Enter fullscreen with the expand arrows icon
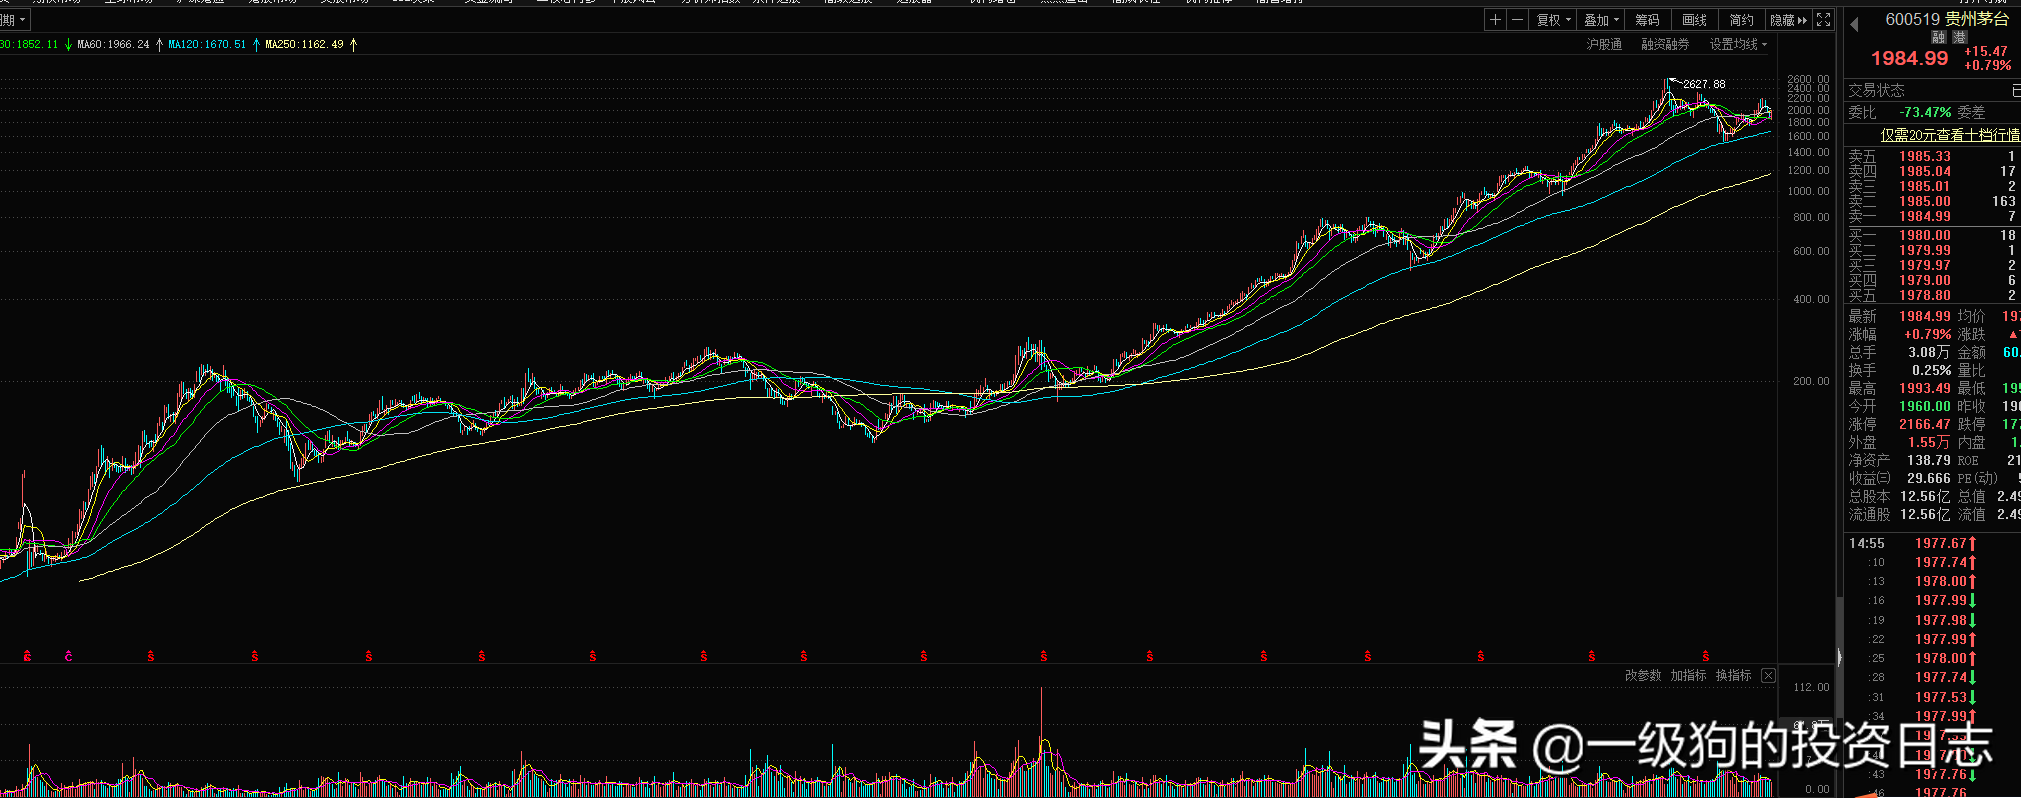The height and width of the screenshot is (798, 2021). click(x=1824, y=20)
